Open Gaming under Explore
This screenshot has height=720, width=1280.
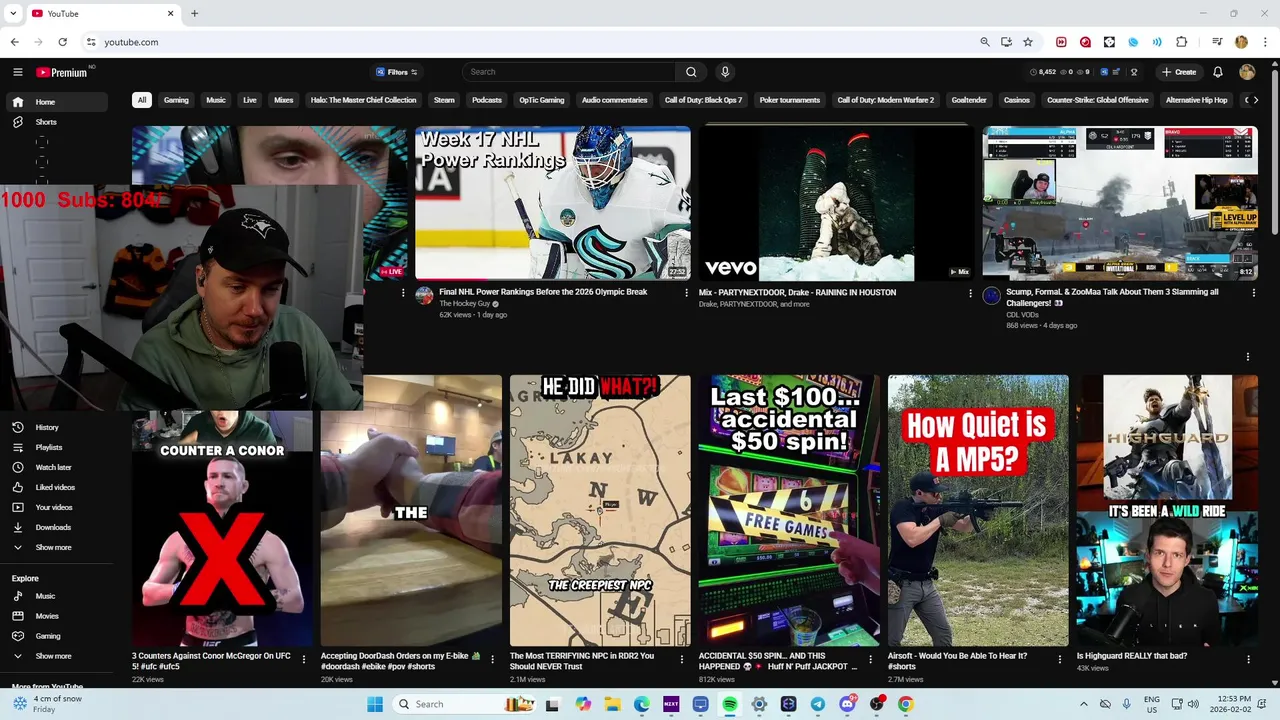click(58, 636)
